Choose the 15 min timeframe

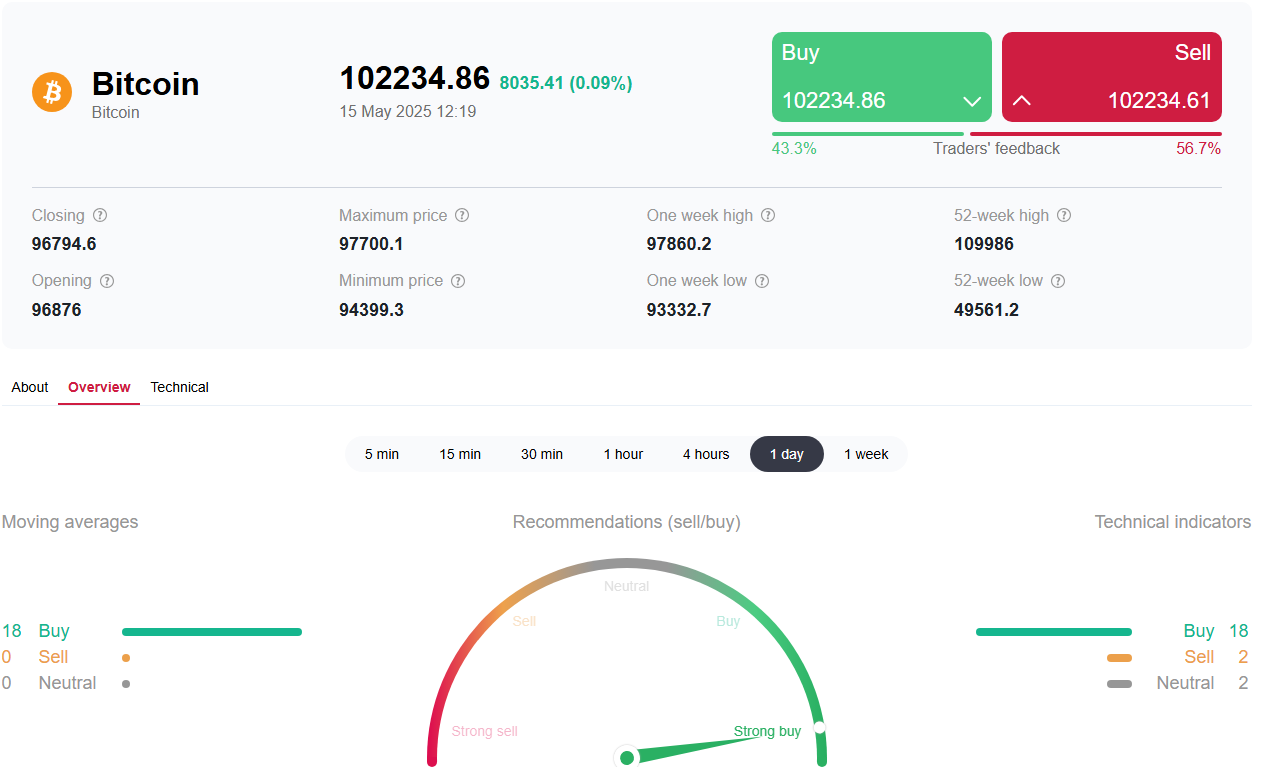[460, 454]
